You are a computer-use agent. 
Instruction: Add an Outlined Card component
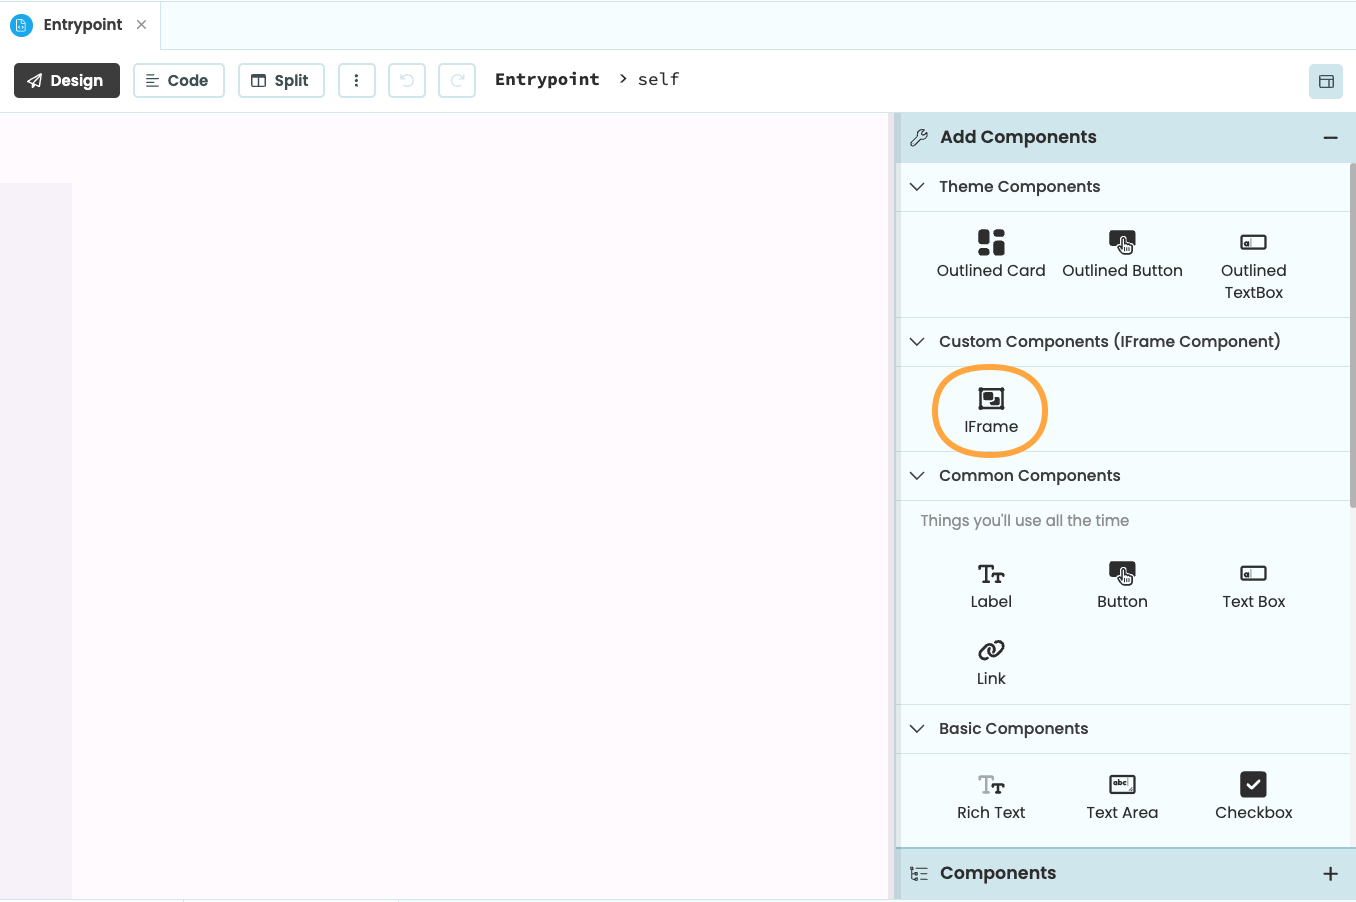[x=990, y=241]
